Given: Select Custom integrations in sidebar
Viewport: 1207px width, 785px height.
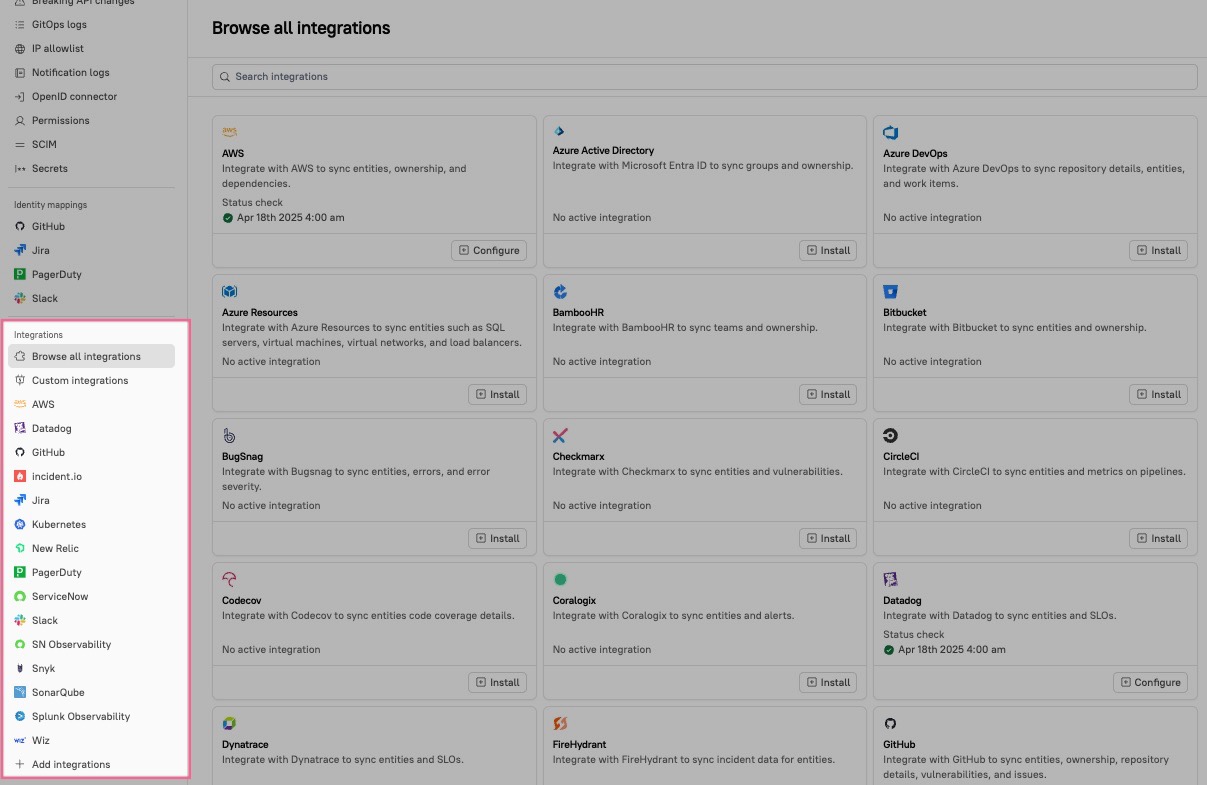Looking at the screenshot, I should coord(80,380).
